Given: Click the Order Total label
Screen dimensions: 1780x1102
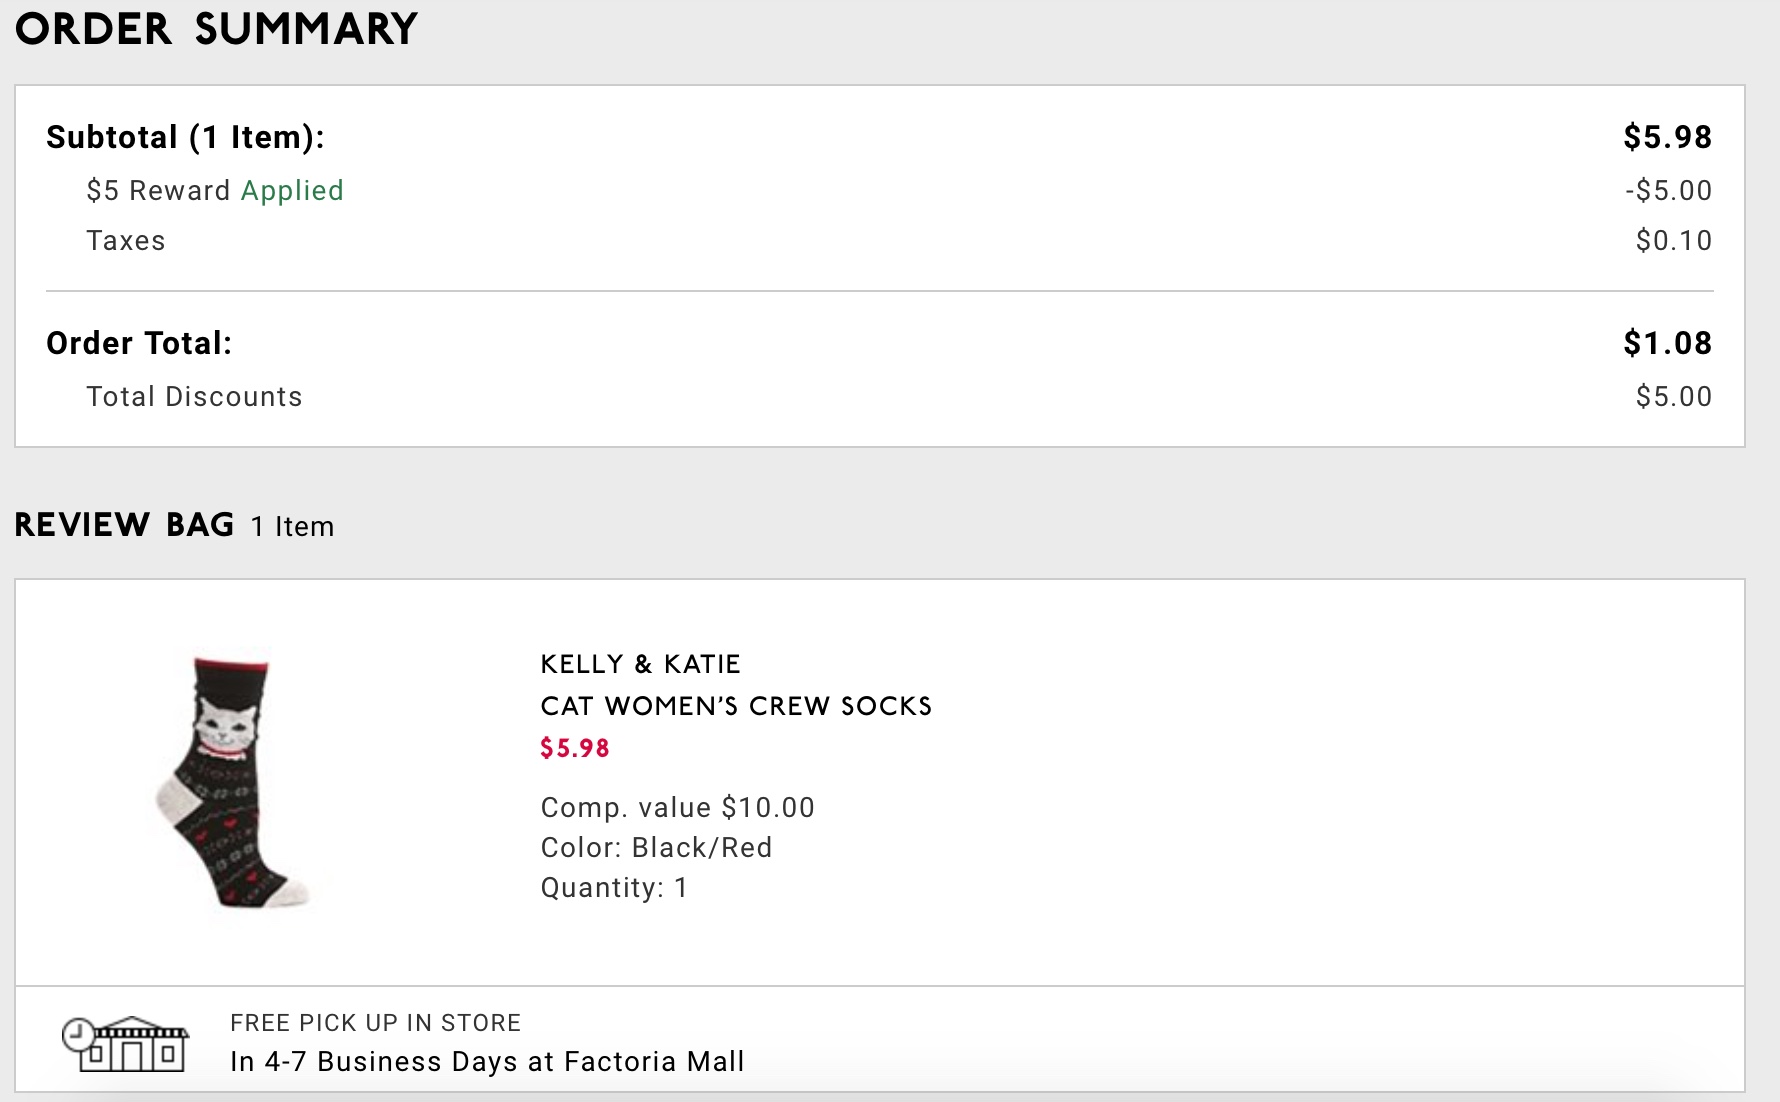Looking at the screenshot, I should click(139, 343).
